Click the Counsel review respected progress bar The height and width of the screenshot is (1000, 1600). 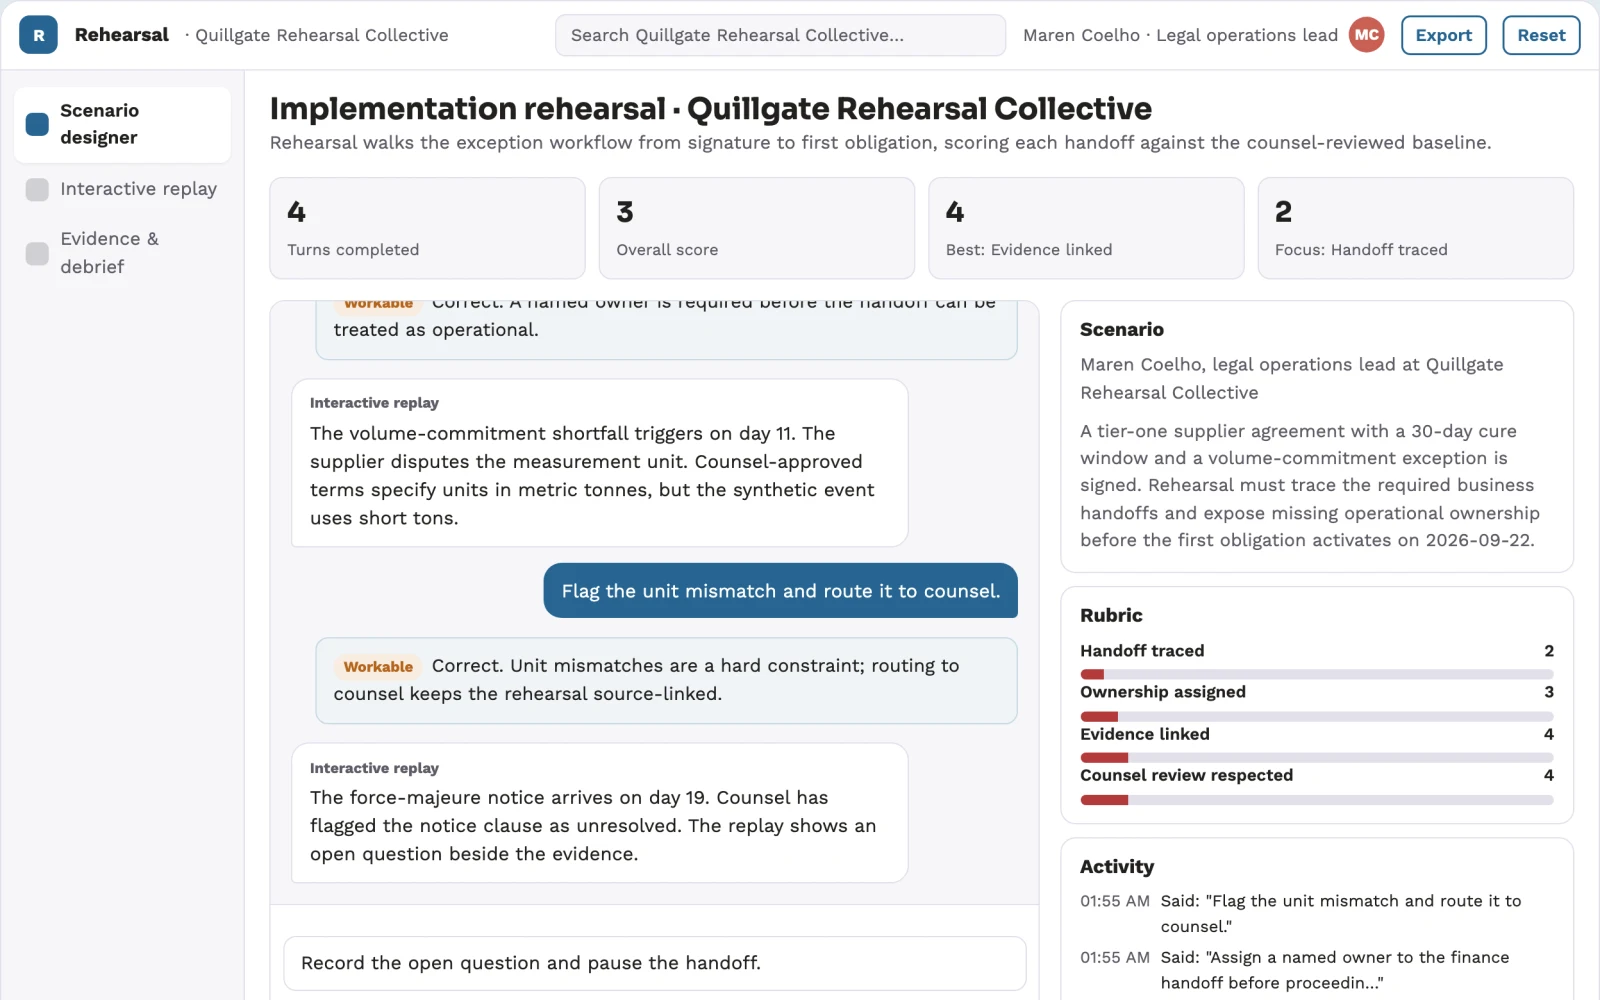(x=1317, y=800)
